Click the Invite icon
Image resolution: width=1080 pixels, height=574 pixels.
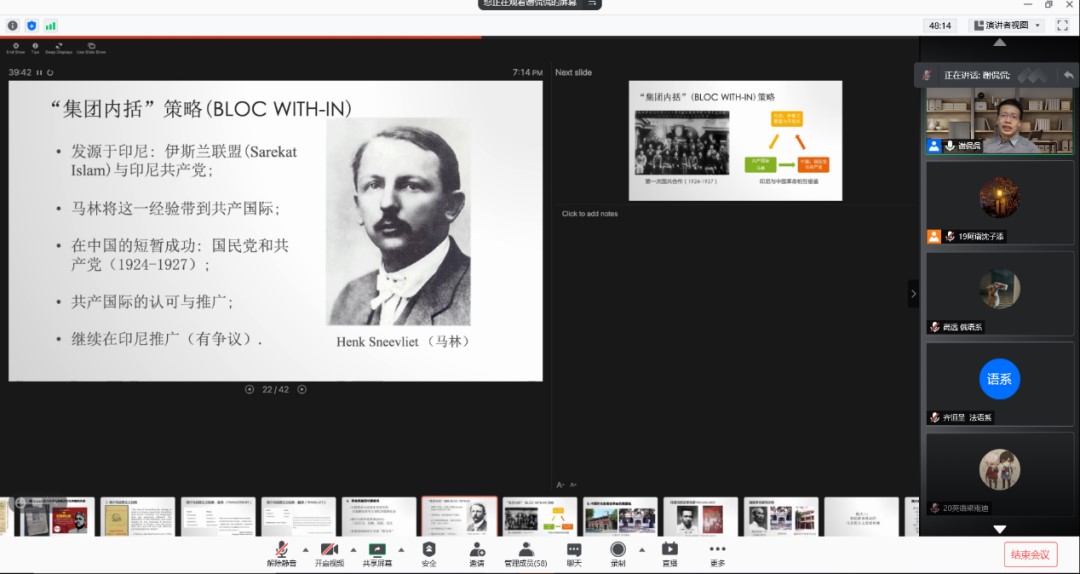pos(477,550)
